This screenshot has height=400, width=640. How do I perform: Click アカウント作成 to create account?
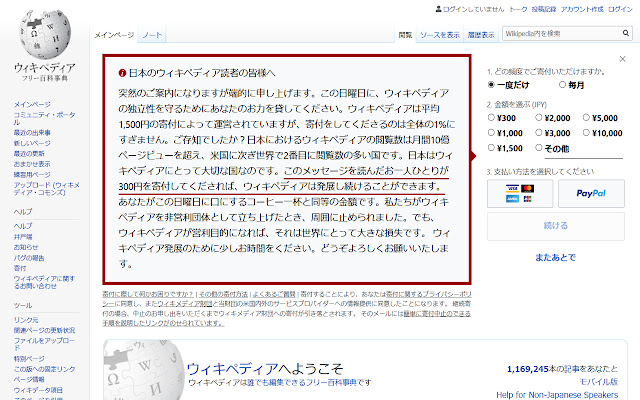click(582, 9)
